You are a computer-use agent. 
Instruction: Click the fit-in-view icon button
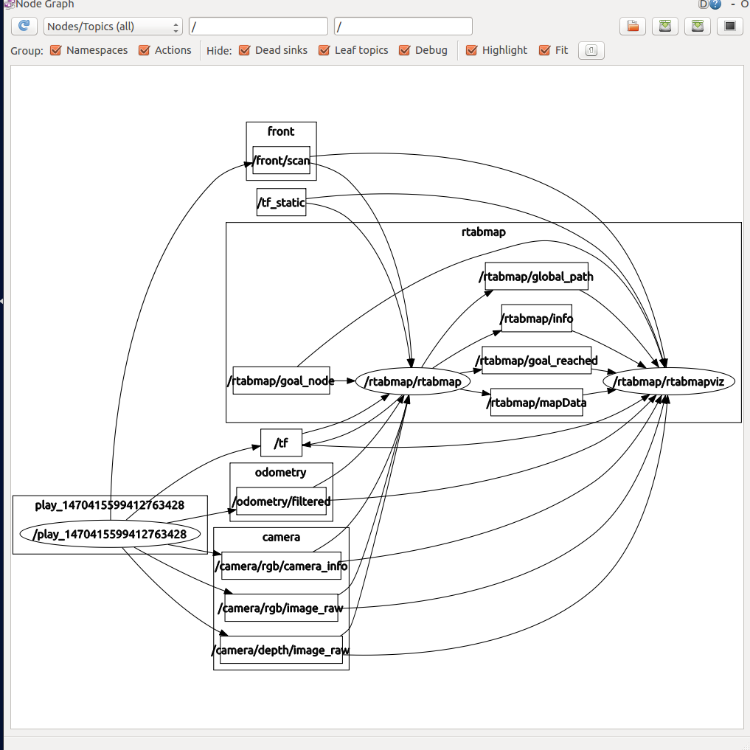coord(591,50)
